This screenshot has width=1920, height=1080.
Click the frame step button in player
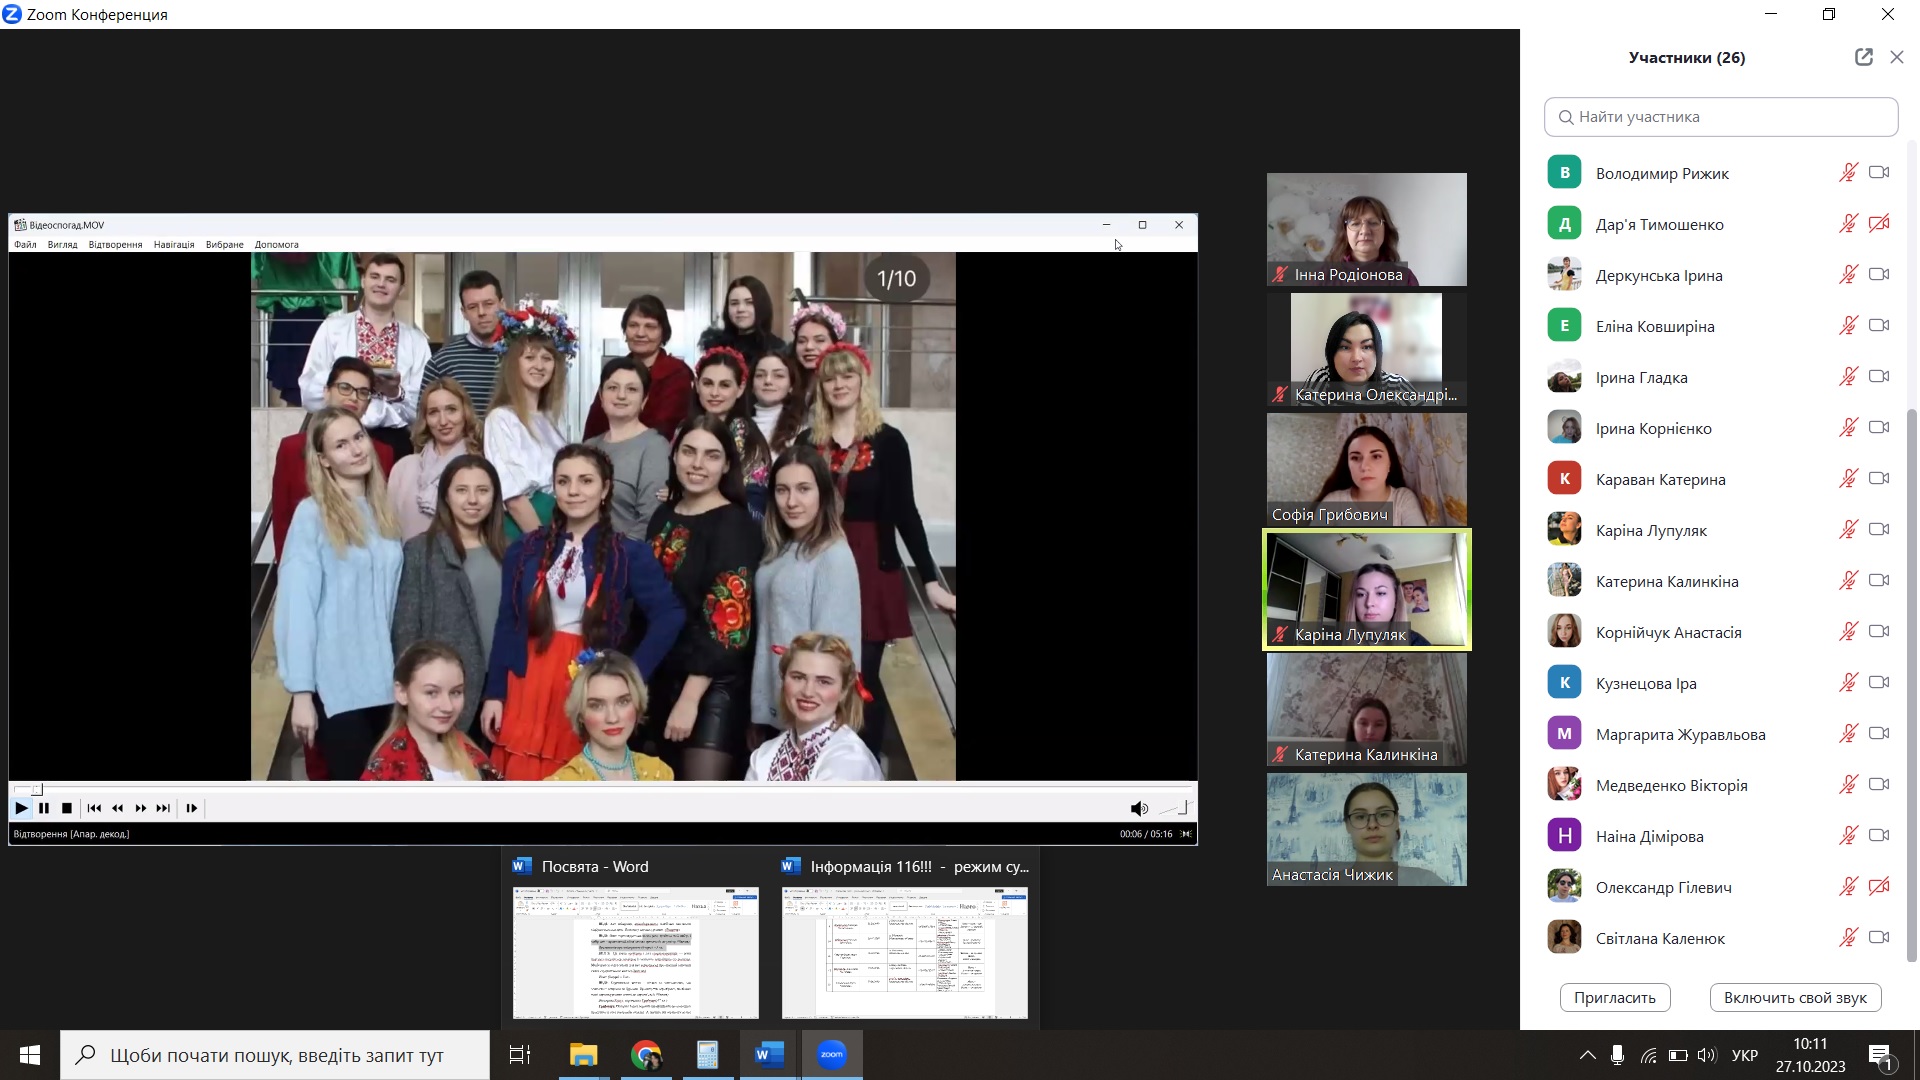(191, 808)
